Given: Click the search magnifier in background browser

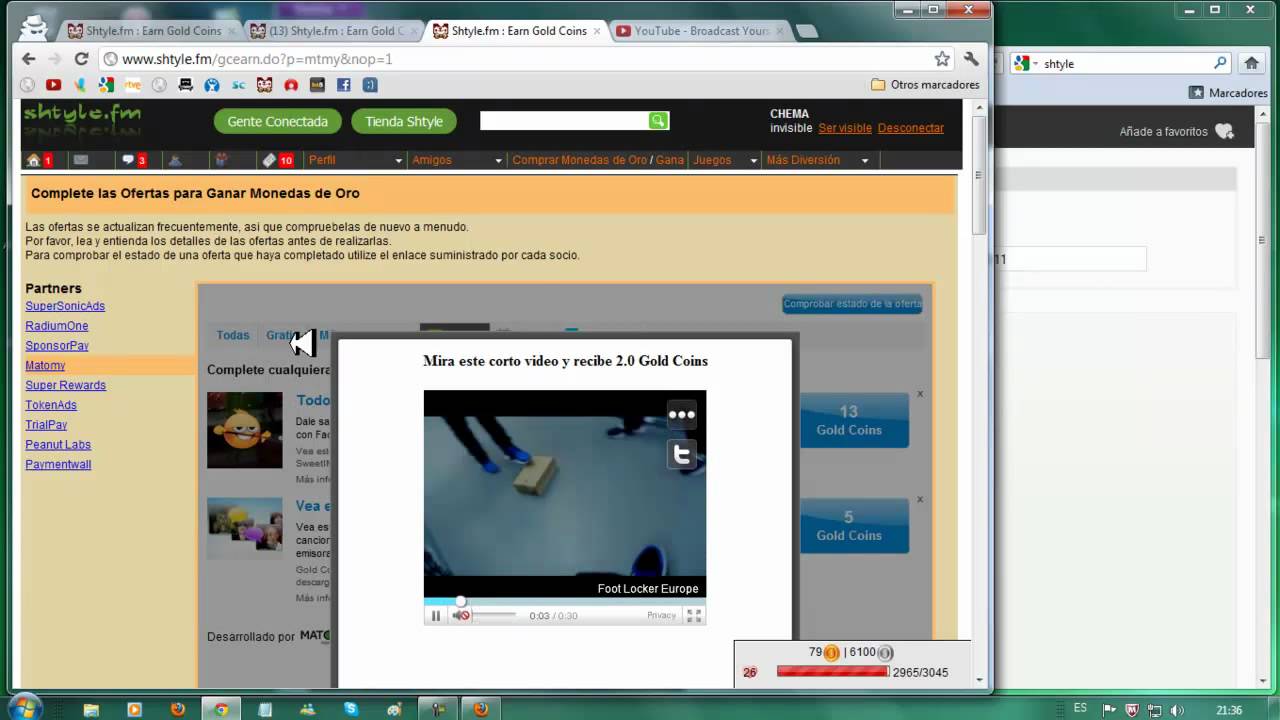Looking at the screenshot, I should pyautogui.click(x=1220, y=63).
